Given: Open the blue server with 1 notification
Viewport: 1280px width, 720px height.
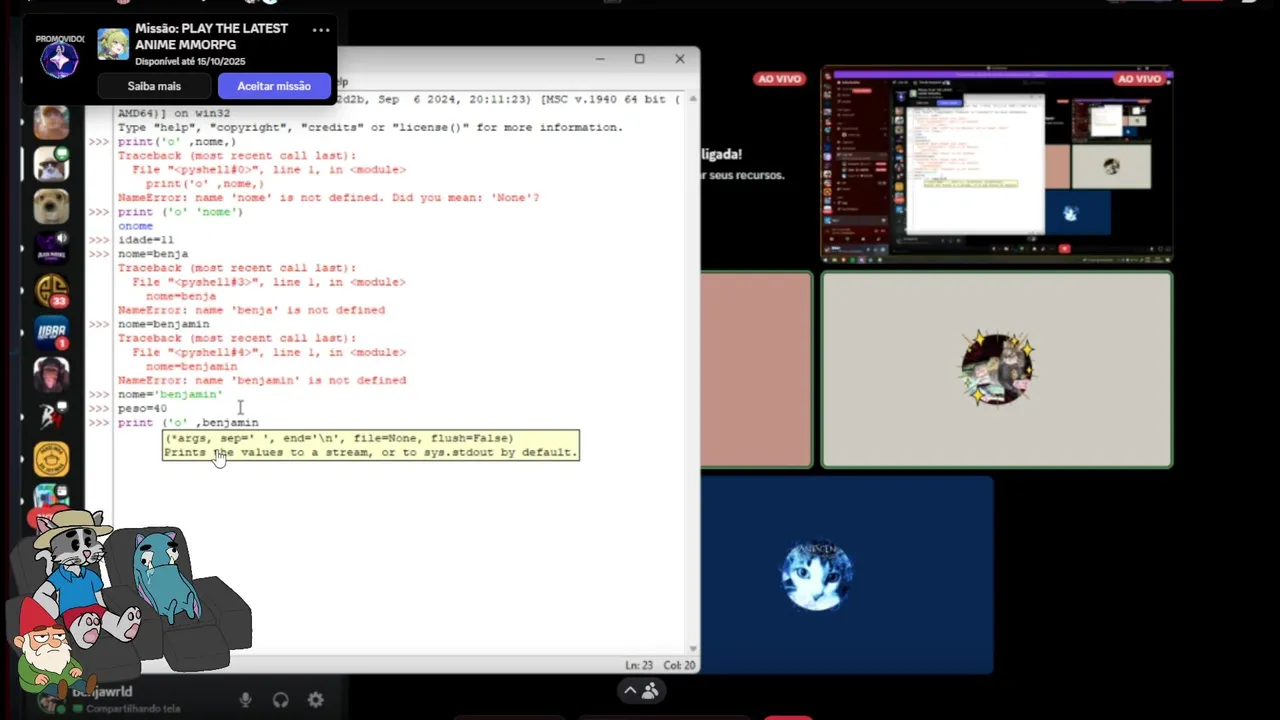Looking at the screenshot, I should 52,333.
